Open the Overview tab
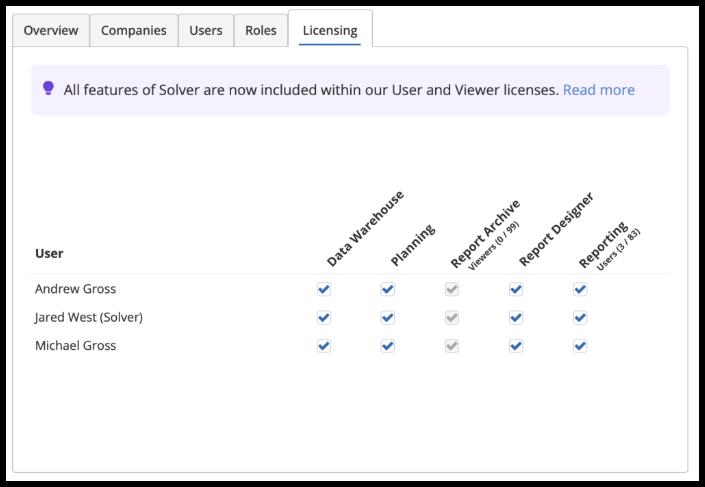 coord(51,30)
